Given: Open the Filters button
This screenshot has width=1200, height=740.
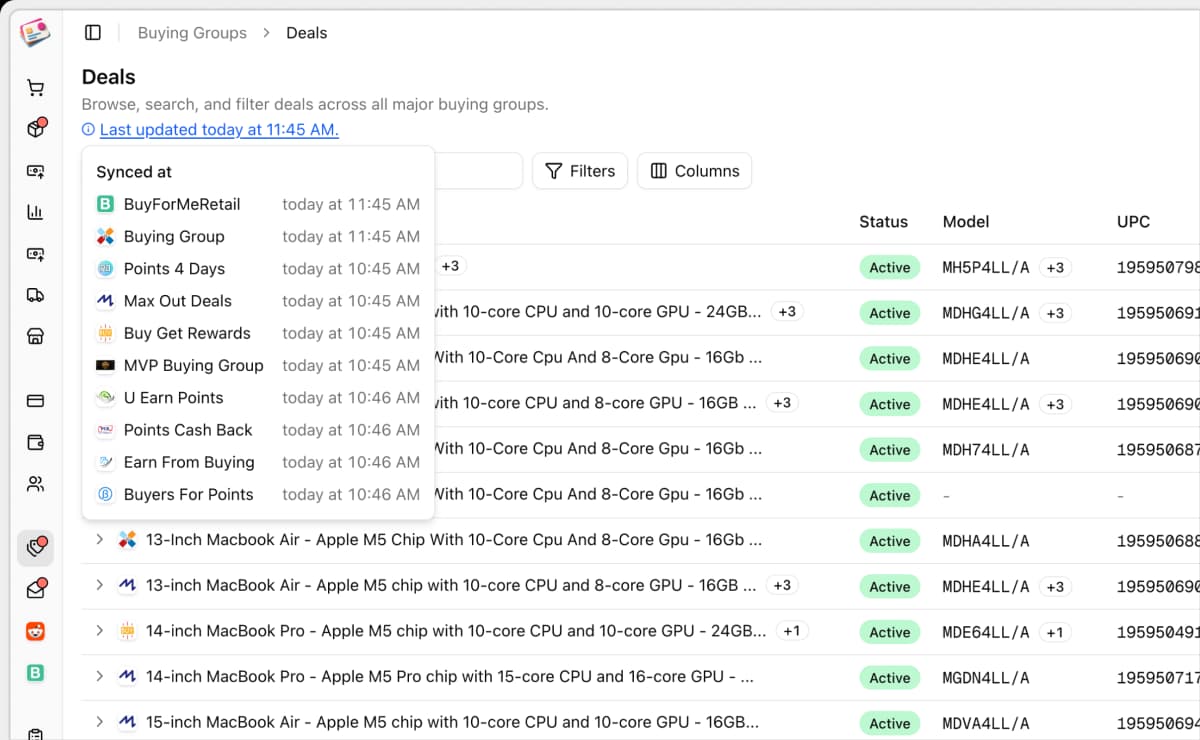Looking at the screenshot, I should pyautogui.click(x=580, y=171).
